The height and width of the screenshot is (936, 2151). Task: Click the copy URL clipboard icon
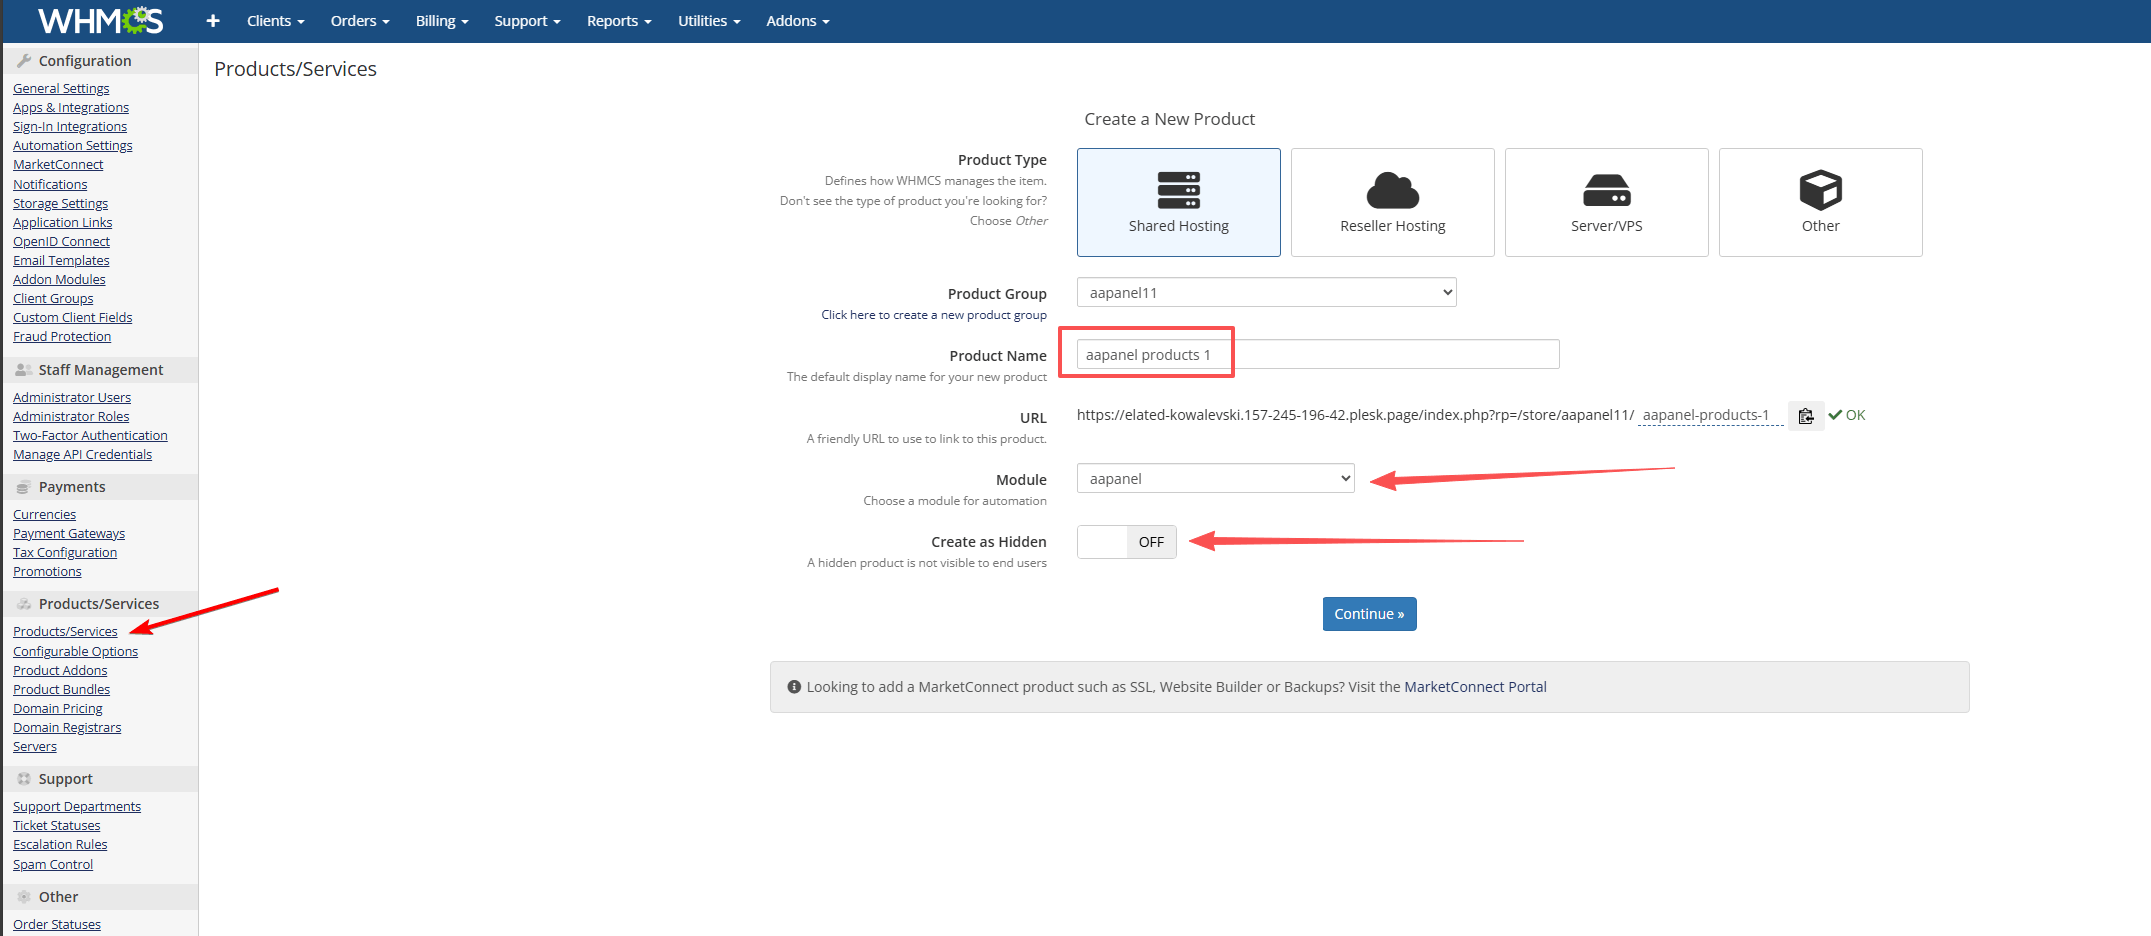[x=1805, y=416]
